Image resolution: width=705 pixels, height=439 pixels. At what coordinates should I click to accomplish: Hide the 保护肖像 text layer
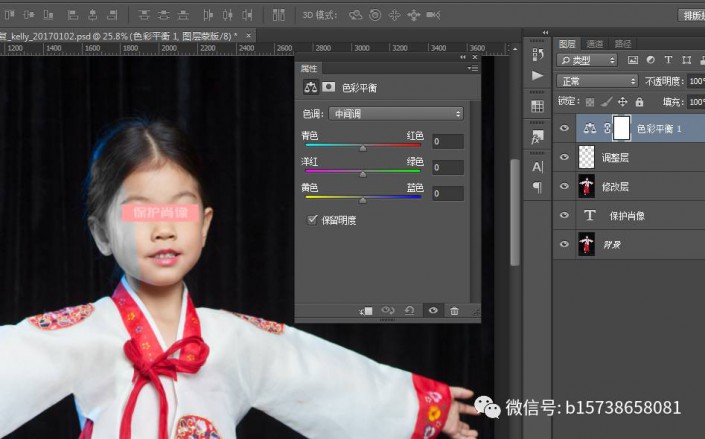564,215
